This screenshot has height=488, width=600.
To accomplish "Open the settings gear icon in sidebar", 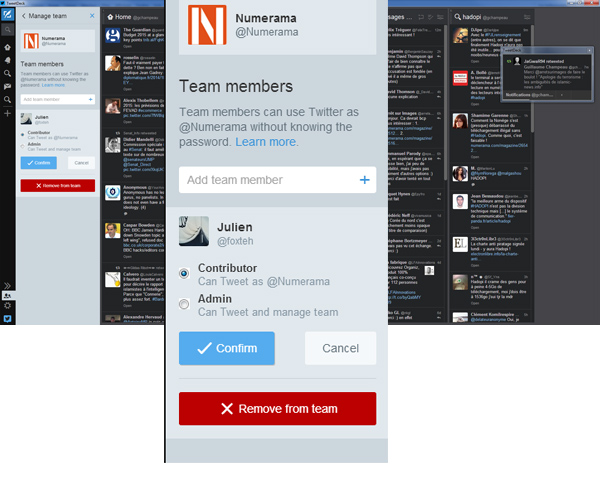I will pyautogui.click(x=6, y=306).
